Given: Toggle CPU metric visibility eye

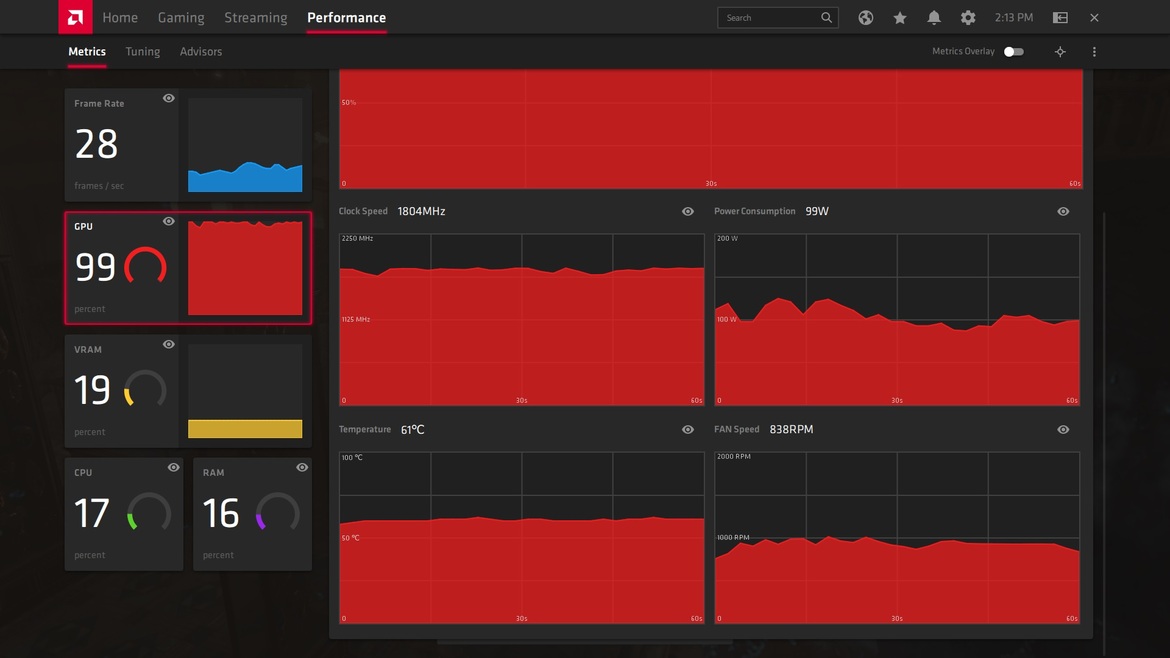Looking at the screenshot, I should coord(173,468).
